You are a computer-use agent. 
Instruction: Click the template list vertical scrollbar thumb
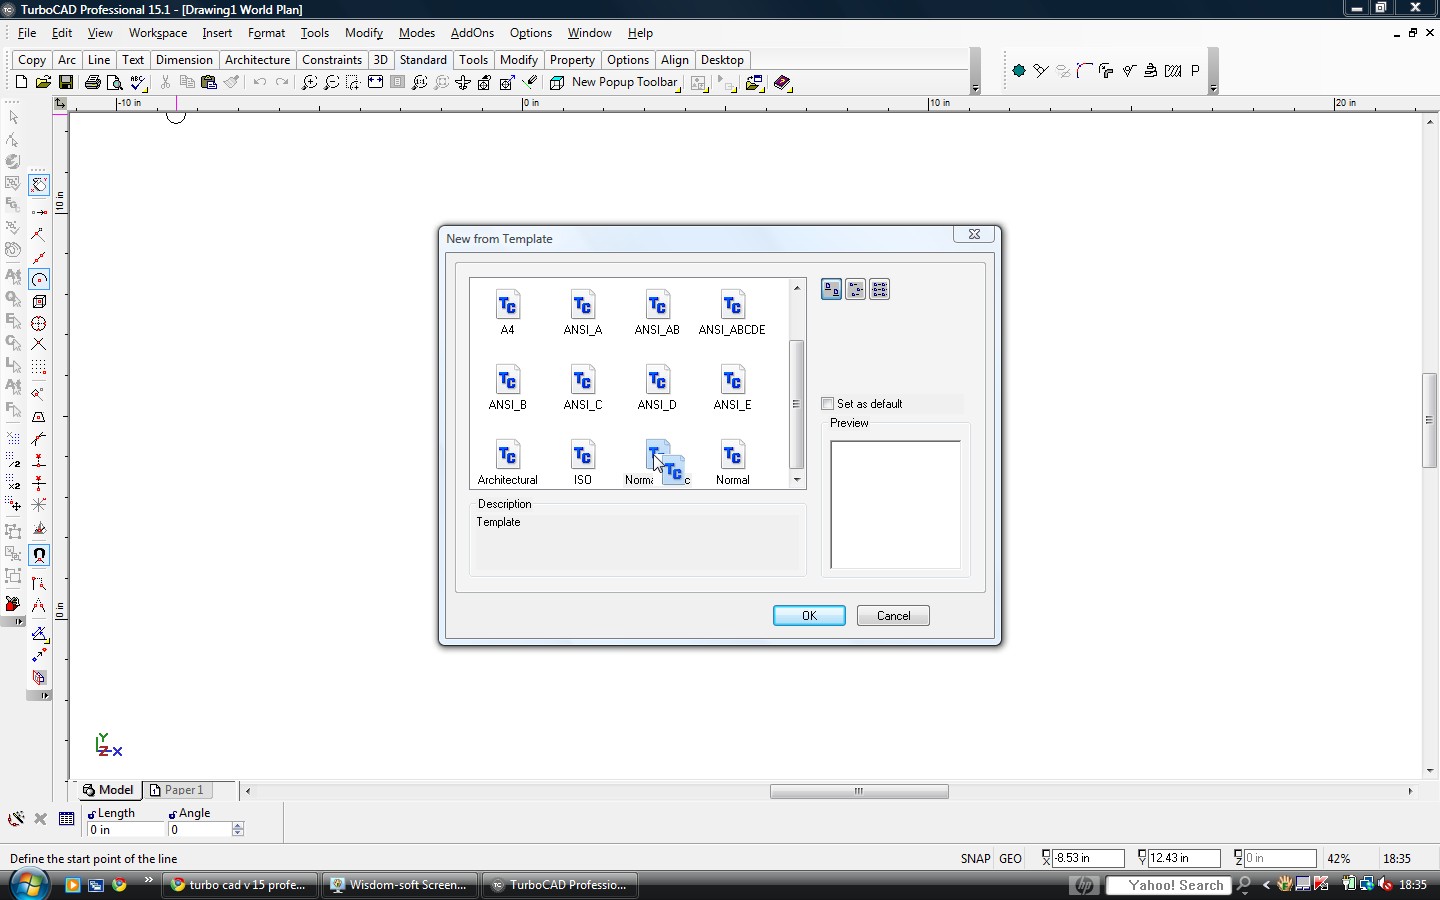(x=797, y=404)
